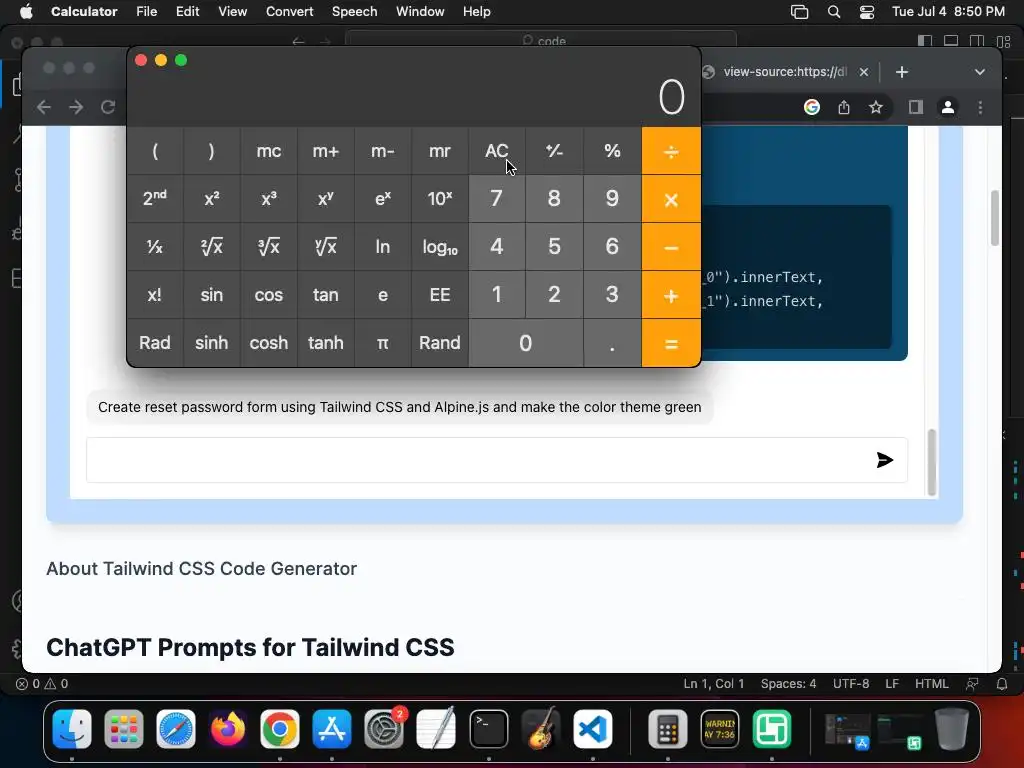1024x768 pixels.
Task: Open Control Center in menu bar
Action: click(867, 12)
